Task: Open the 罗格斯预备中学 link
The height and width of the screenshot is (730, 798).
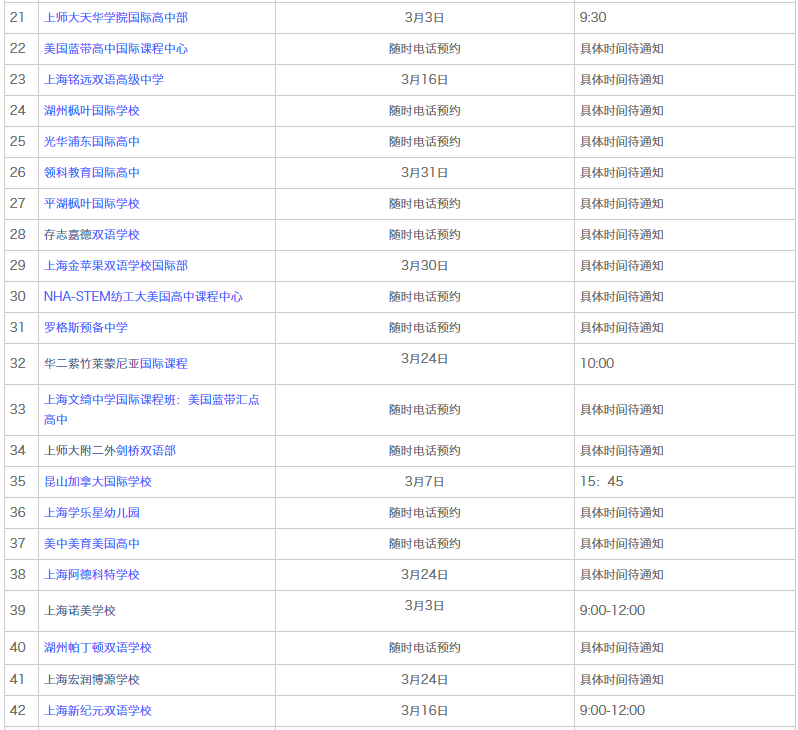Action: pos(86,328)
